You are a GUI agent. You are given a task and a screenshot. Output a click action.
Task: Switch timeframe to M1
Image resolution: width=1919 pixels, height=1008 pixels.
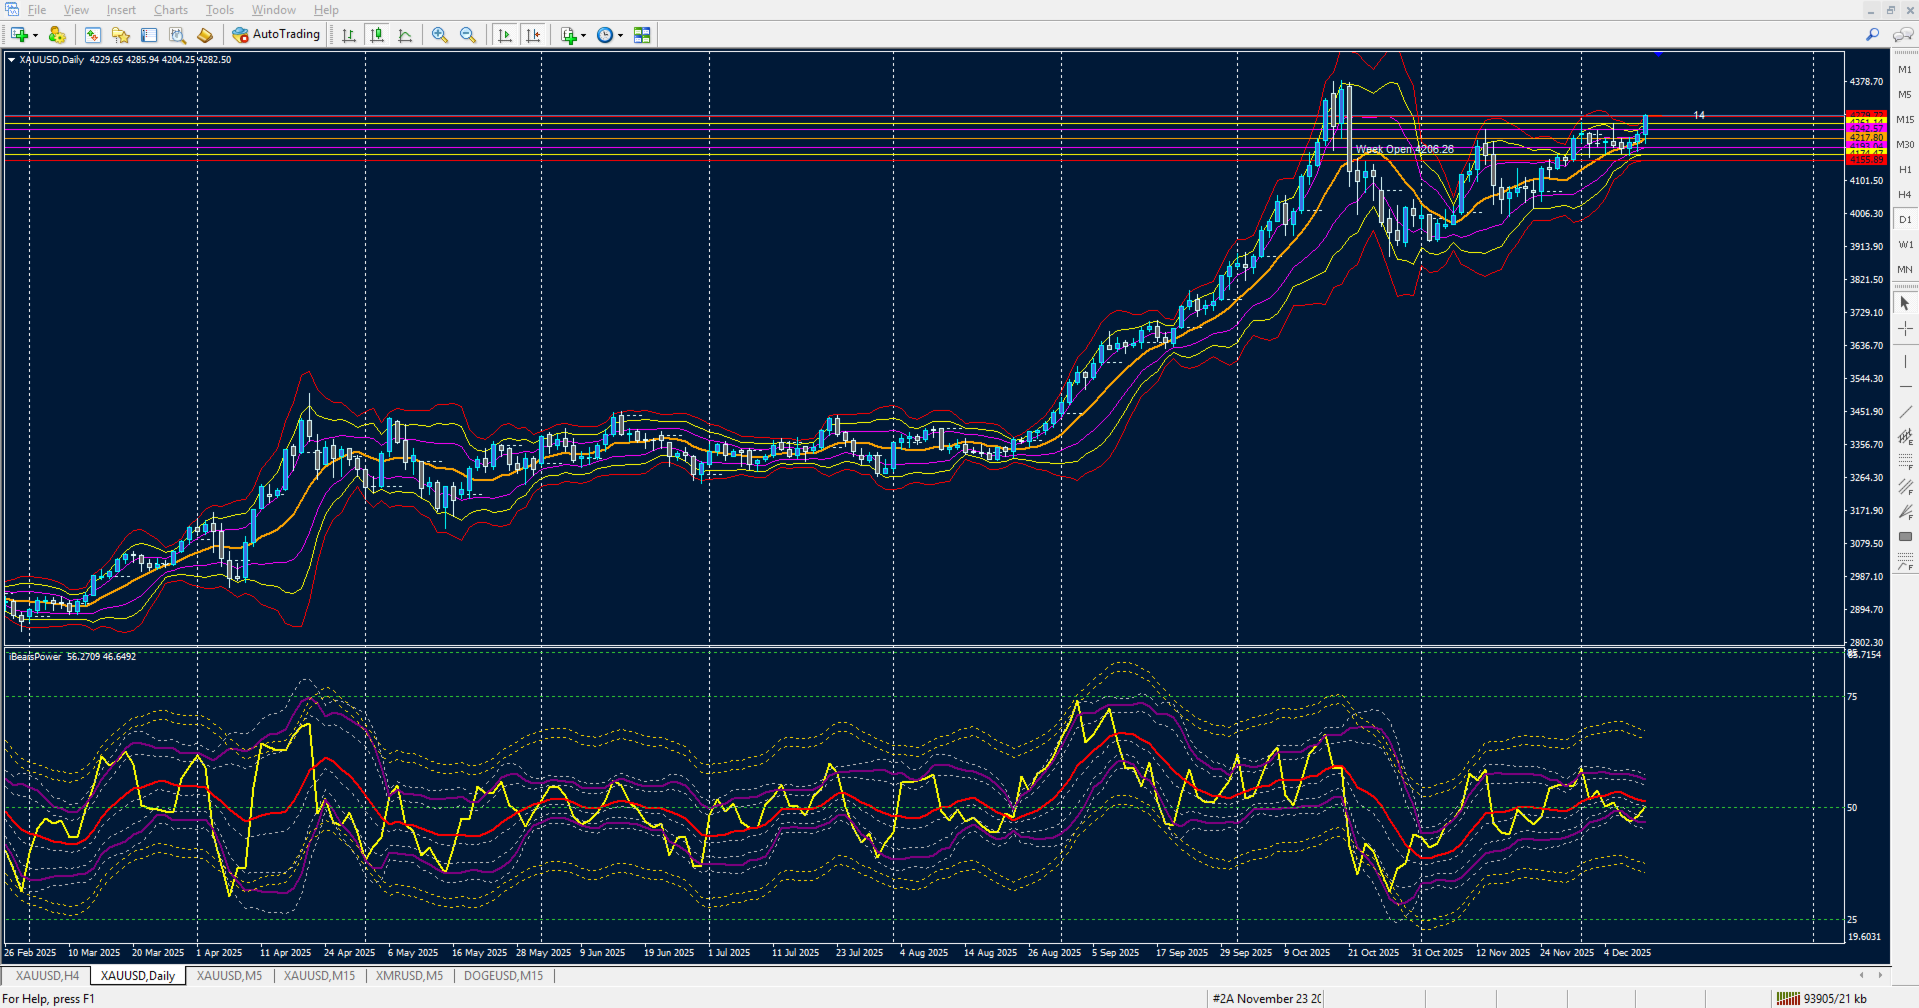coord(1905,70)
